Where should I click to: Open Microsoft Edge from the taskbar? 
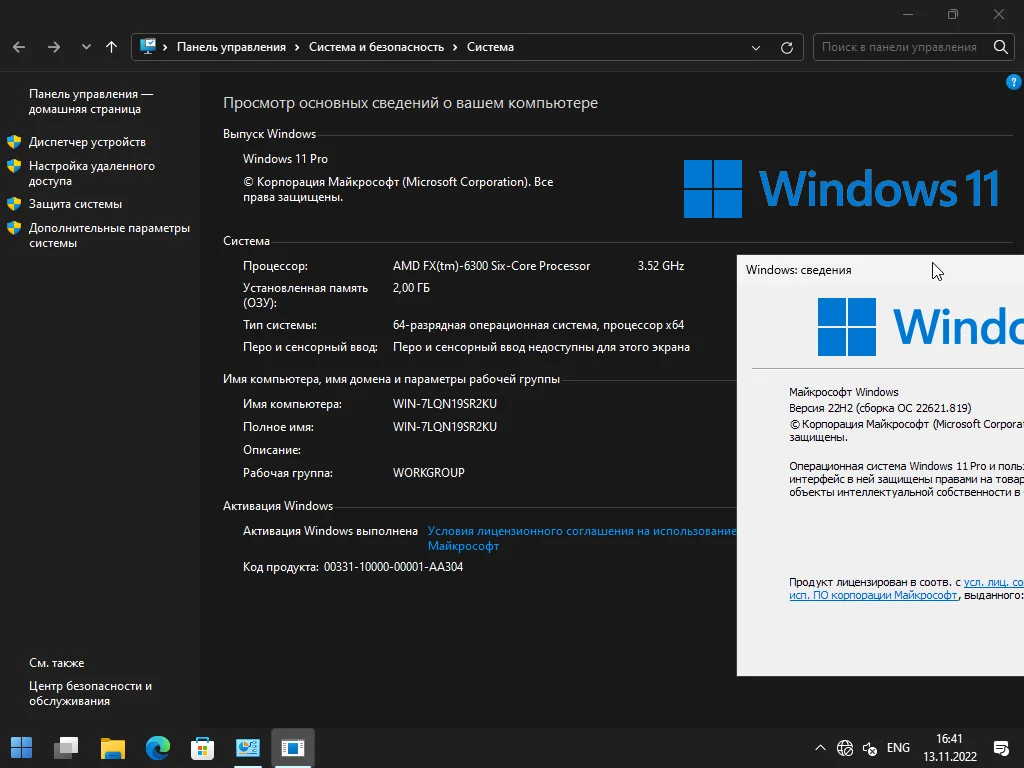point(158,747)
